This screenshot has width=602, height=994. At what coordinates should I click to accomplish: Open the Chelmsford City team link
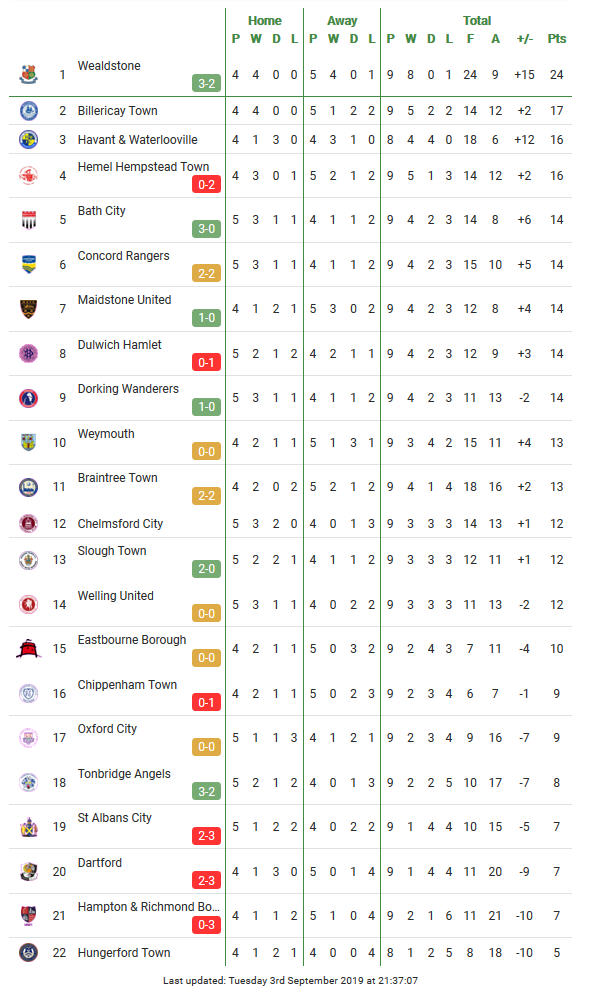tap(120, 524)
